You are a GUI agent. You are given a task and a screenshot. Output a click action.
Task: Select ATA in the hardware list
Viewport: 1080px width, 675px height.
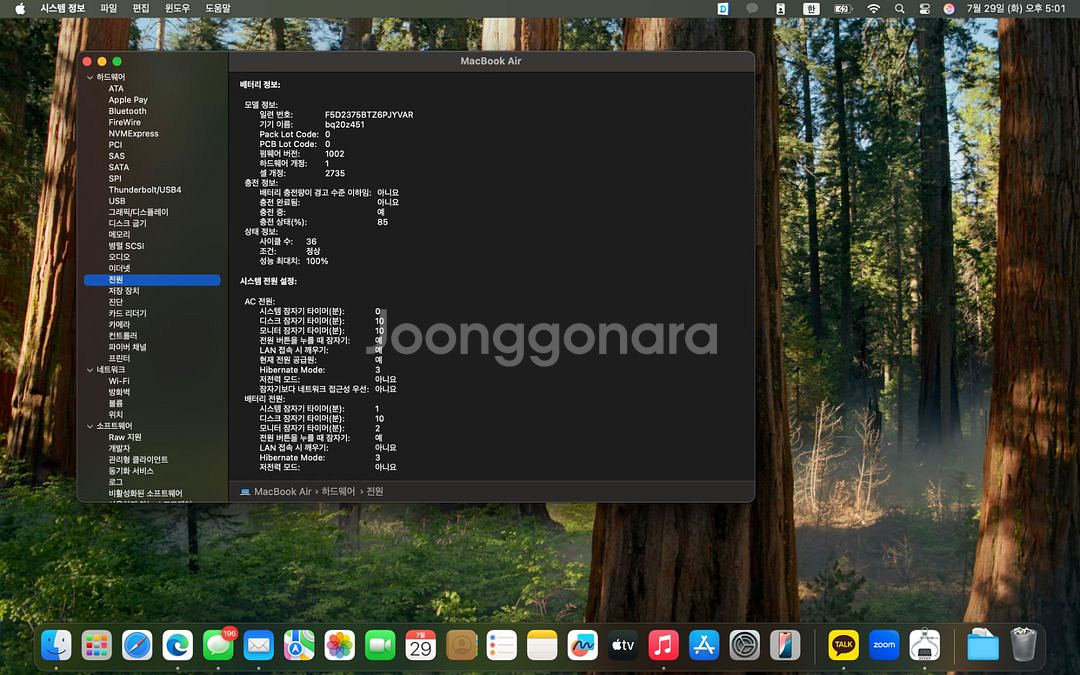pyautogui.click(x=116, y=89)
